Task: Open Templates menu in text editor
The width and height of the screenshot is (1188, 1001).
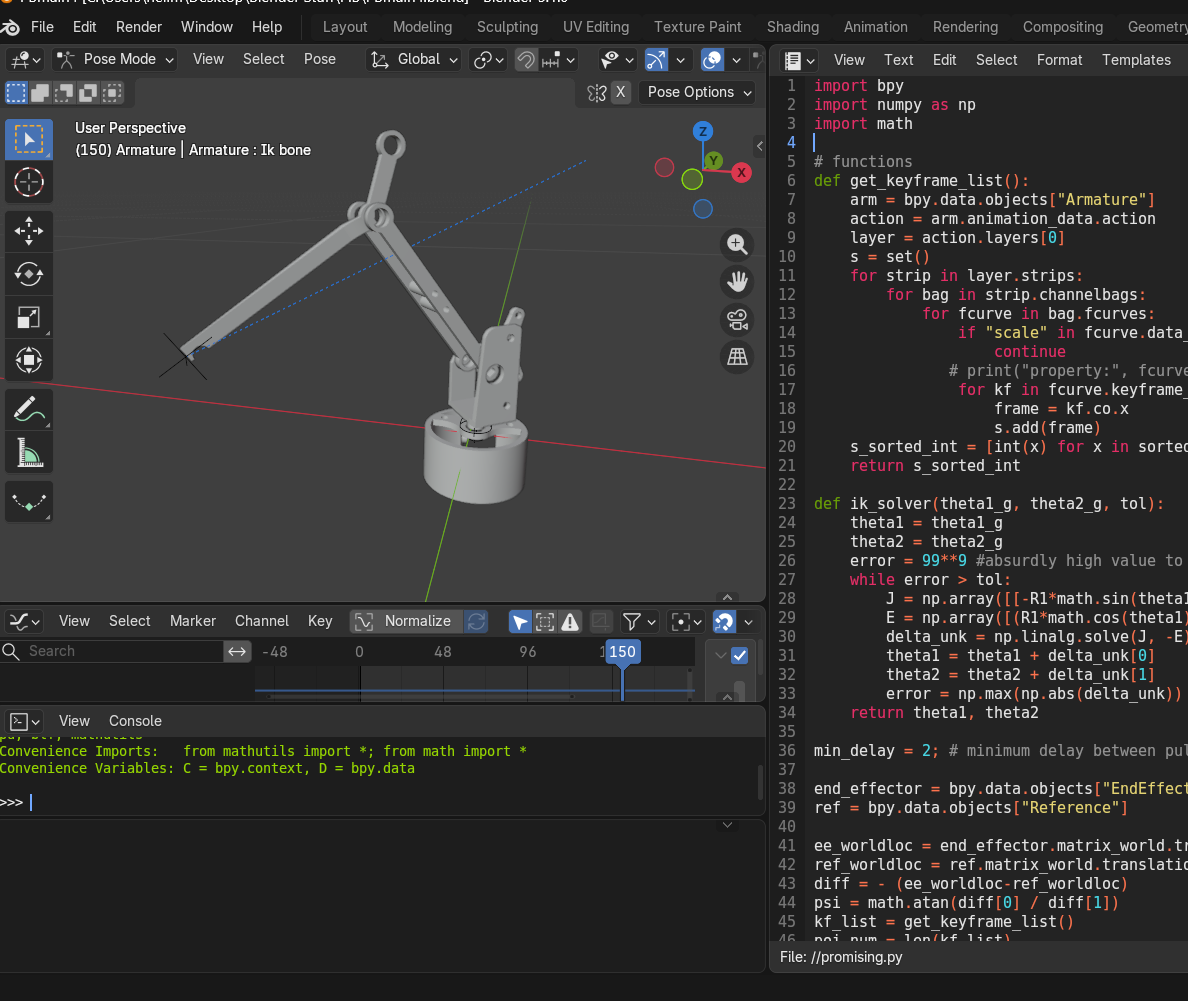Action: (1136, 60)
